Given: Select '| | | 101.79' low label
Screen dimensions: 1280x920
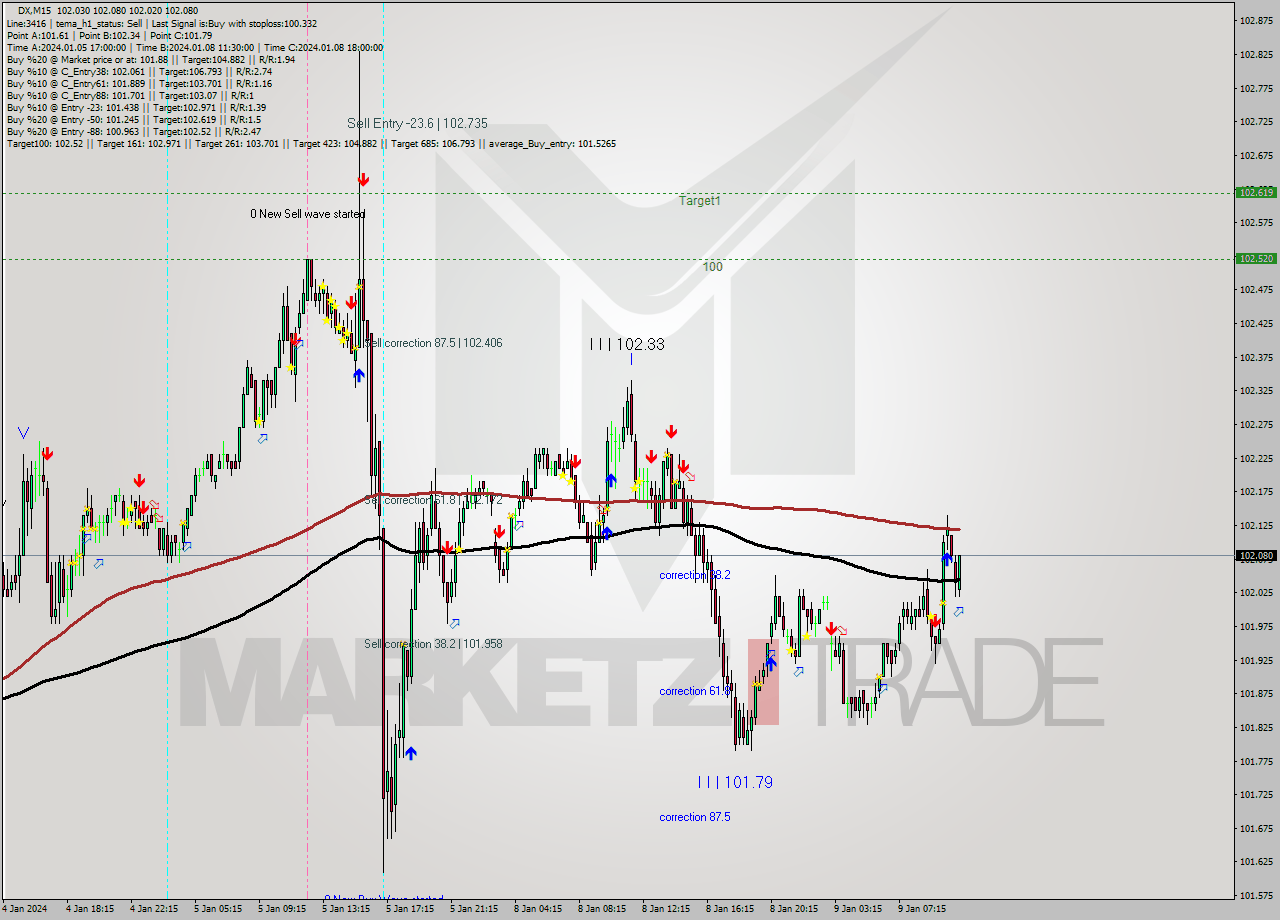Looking at the screenshot, I should pos(735,782).
